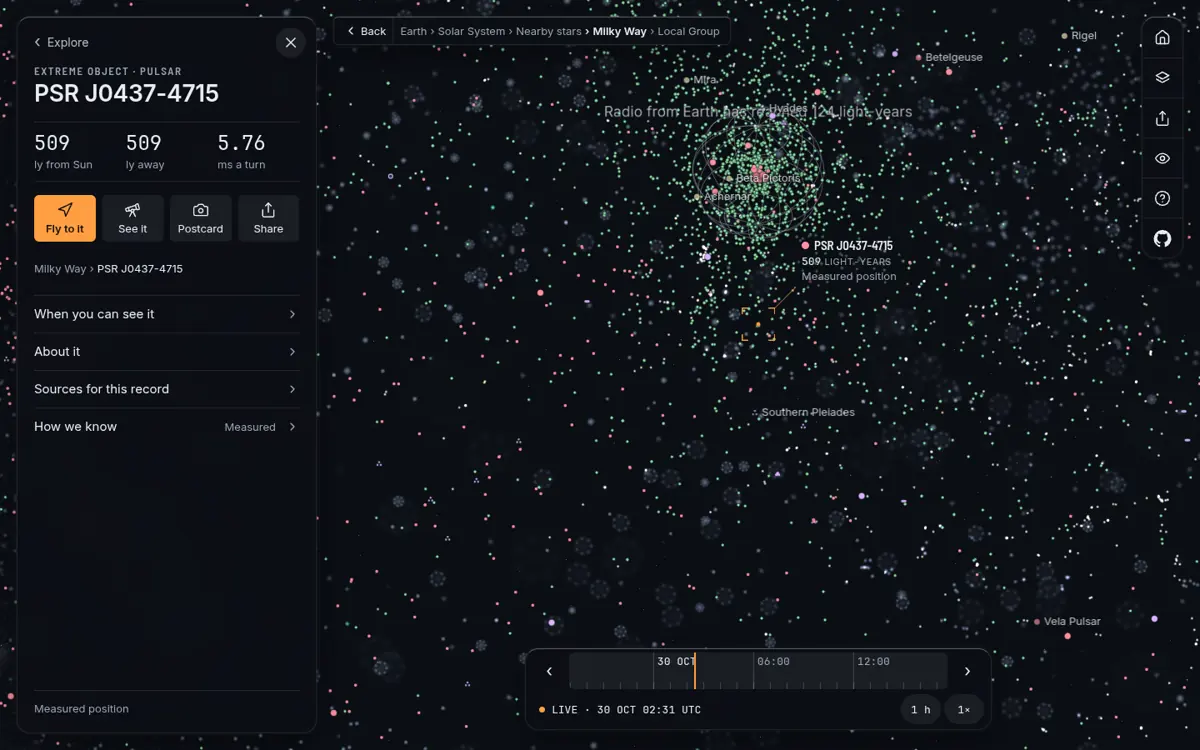Click the Back button in top bar
The height and width of the screenshot is (750, 1200).
click(366, 31)
